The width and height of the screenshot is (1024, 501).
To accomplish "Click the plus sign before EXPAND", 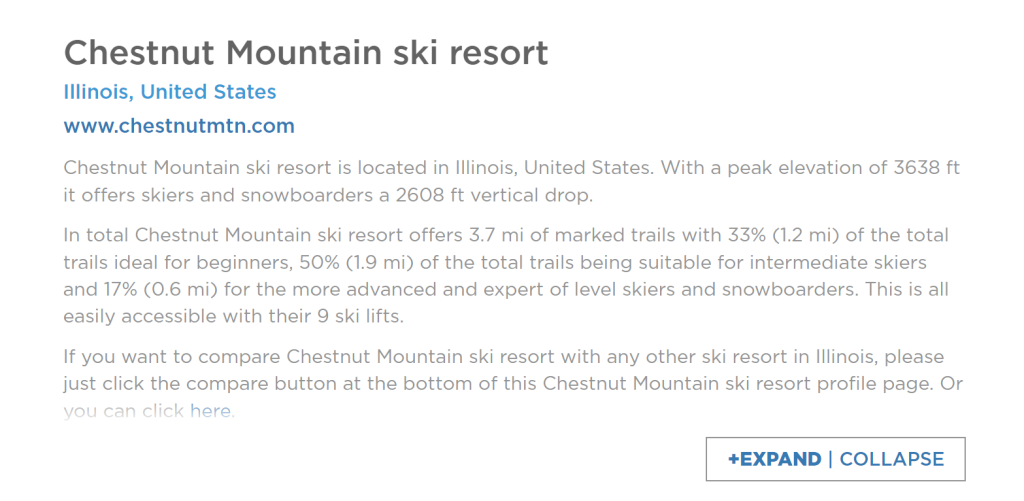I will pos(733,459).
